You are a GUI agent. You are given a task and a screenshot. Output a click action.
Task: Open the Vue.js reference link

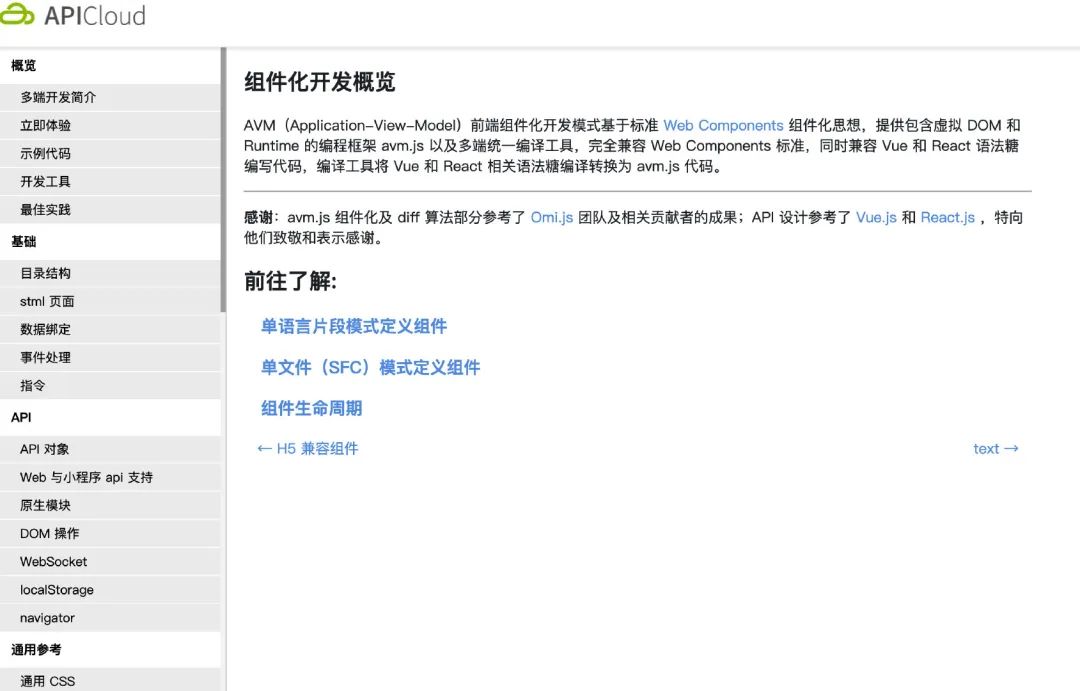(x=877, y=217)
